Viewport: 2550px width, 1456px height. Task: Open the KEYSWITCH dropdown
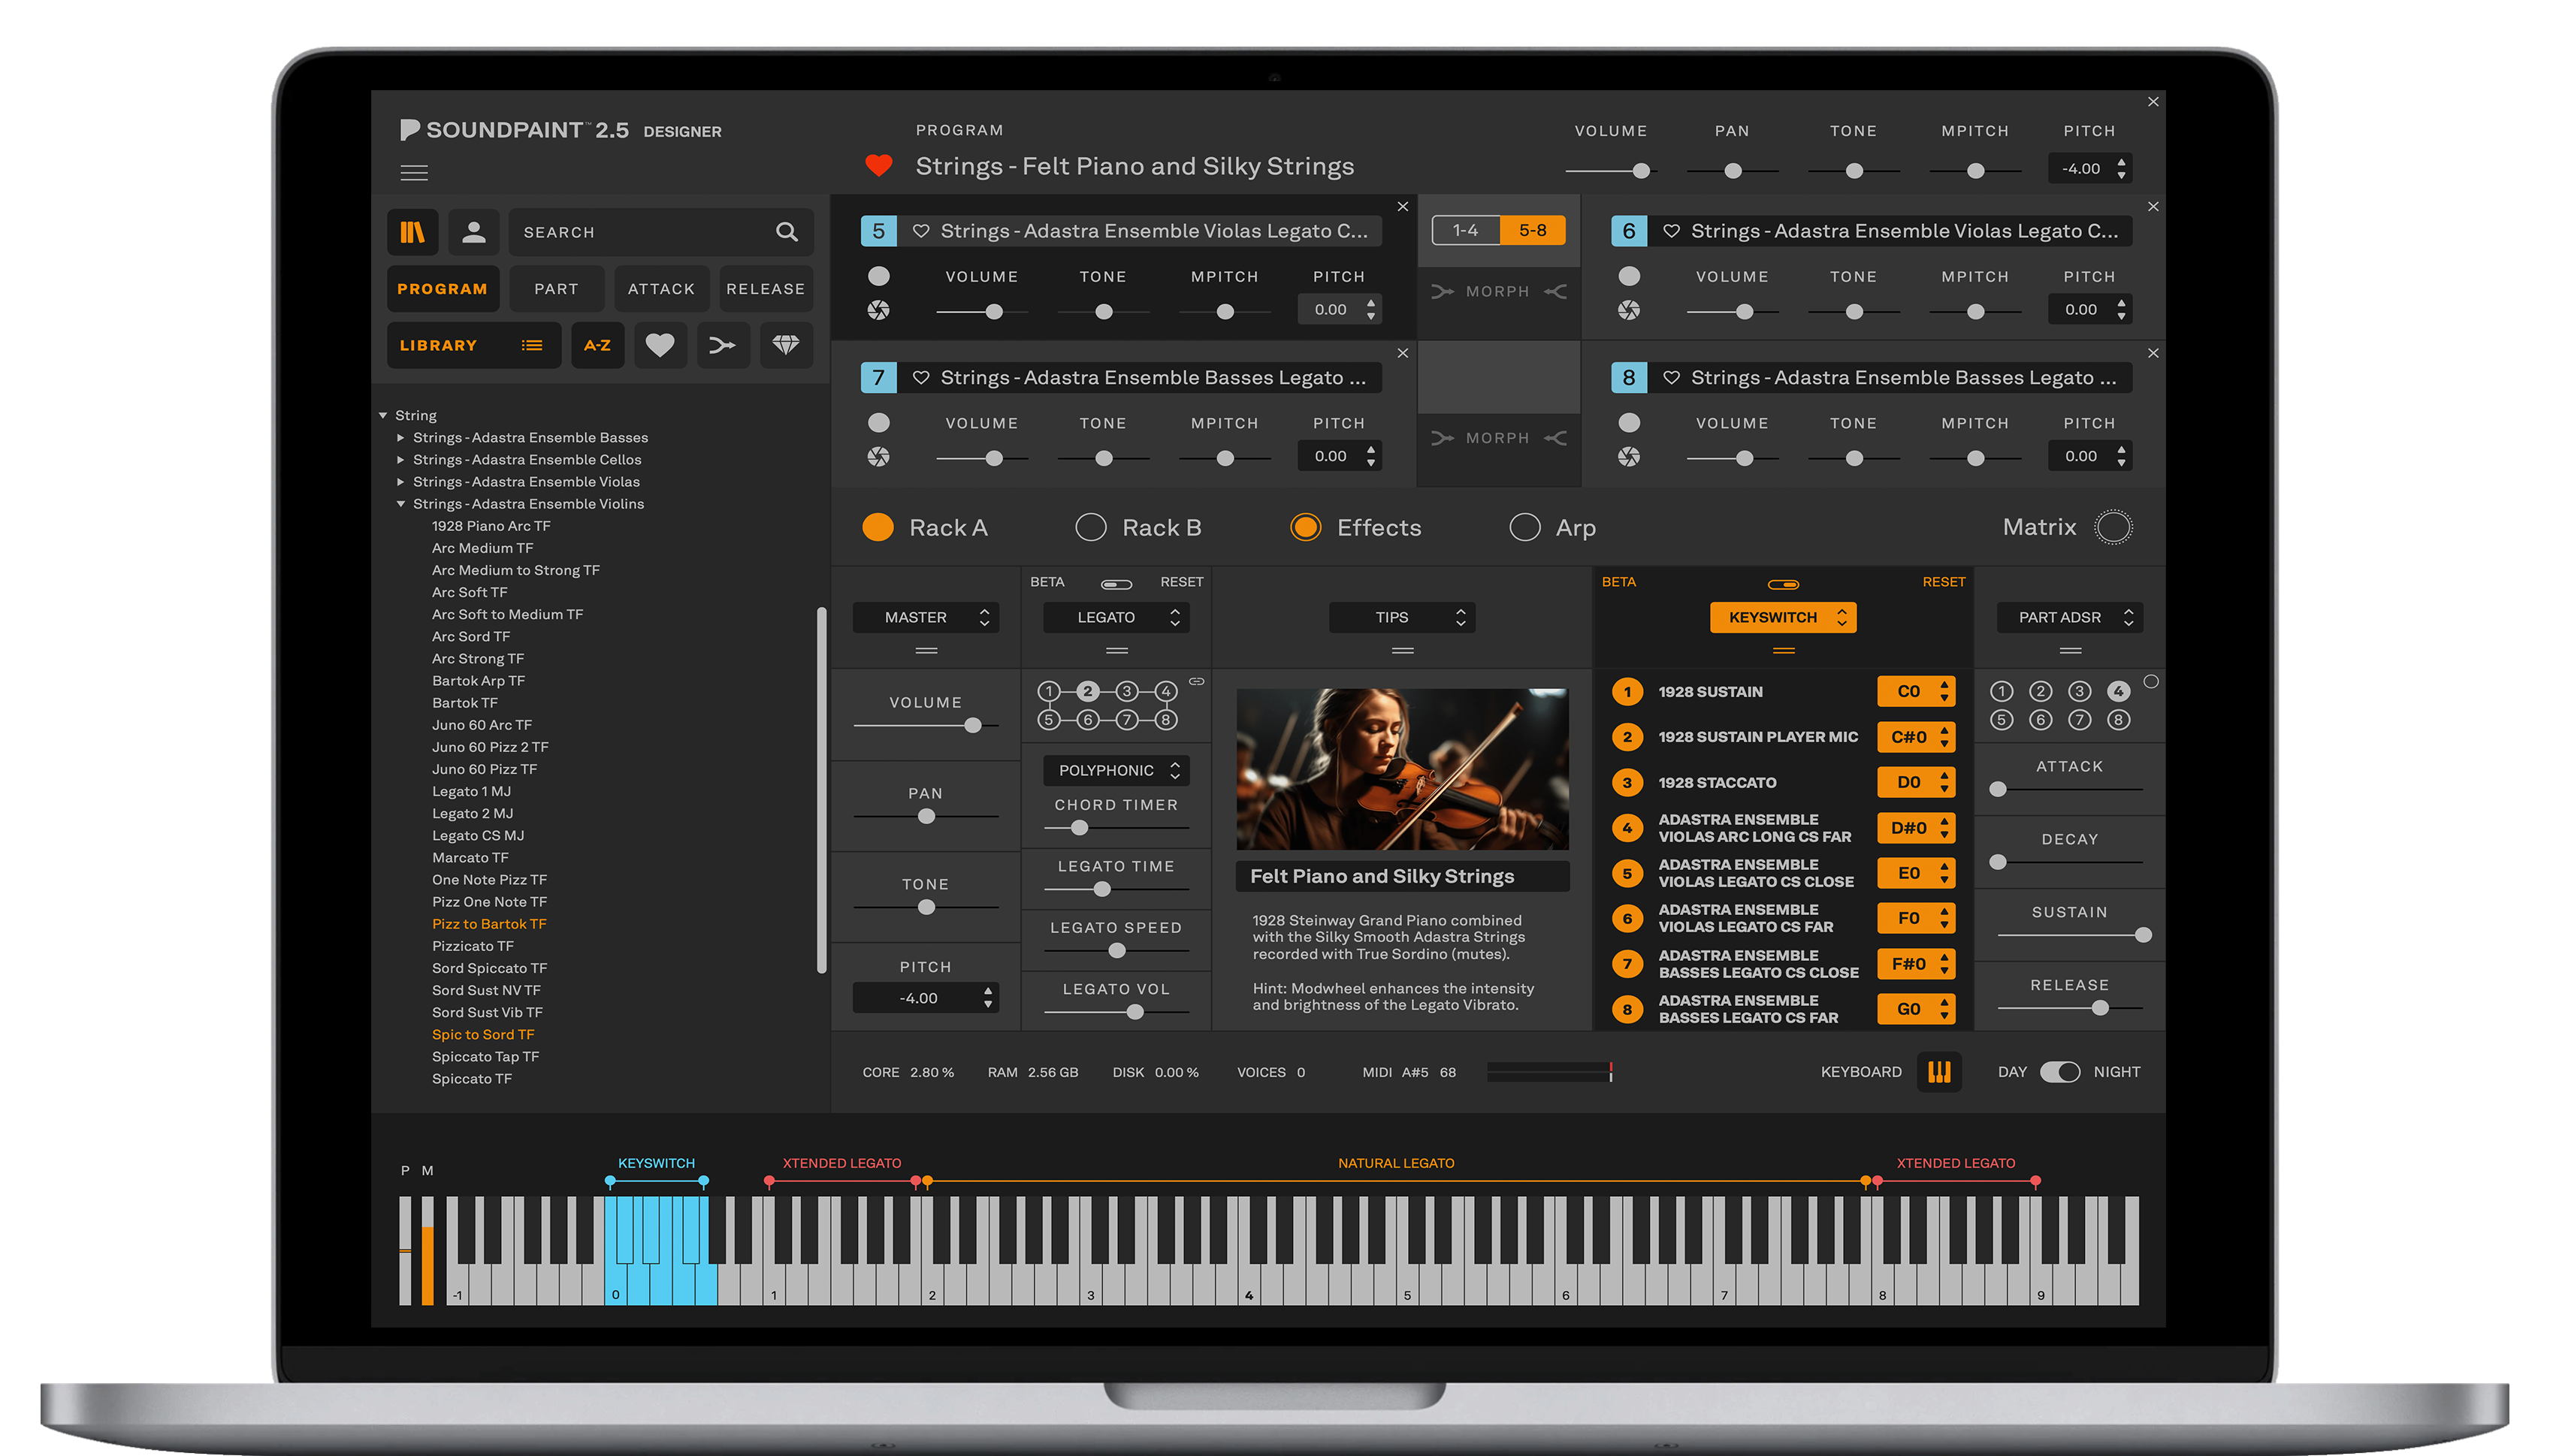tap(1783, 618)
